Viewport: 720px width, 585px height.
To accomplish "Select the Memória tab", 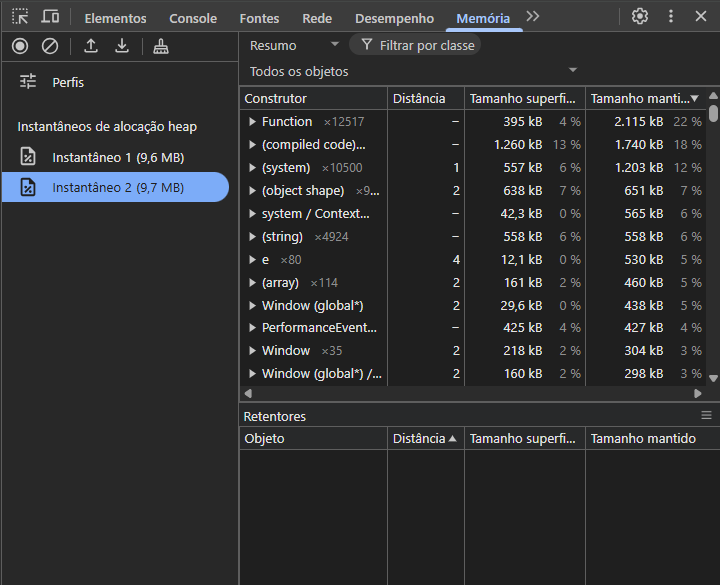I will [x=483, y=18].
